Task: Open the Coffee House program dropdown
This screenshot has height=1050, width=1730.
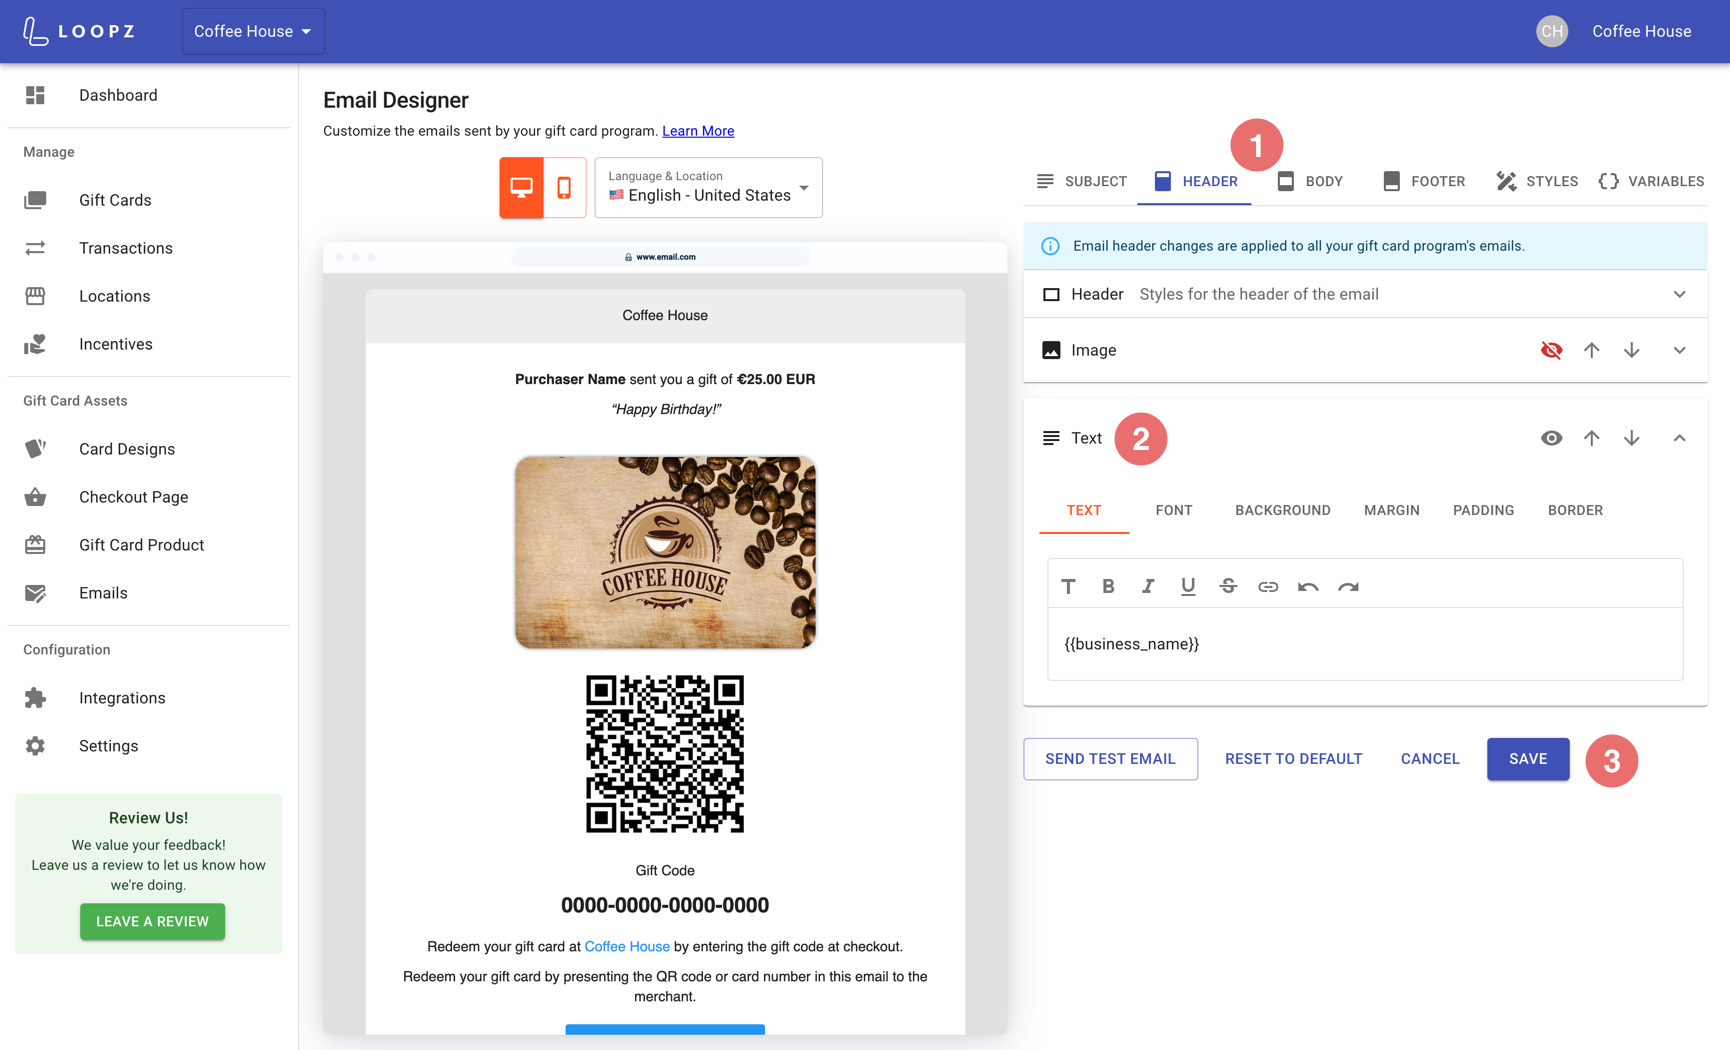Action: (253, 31)
